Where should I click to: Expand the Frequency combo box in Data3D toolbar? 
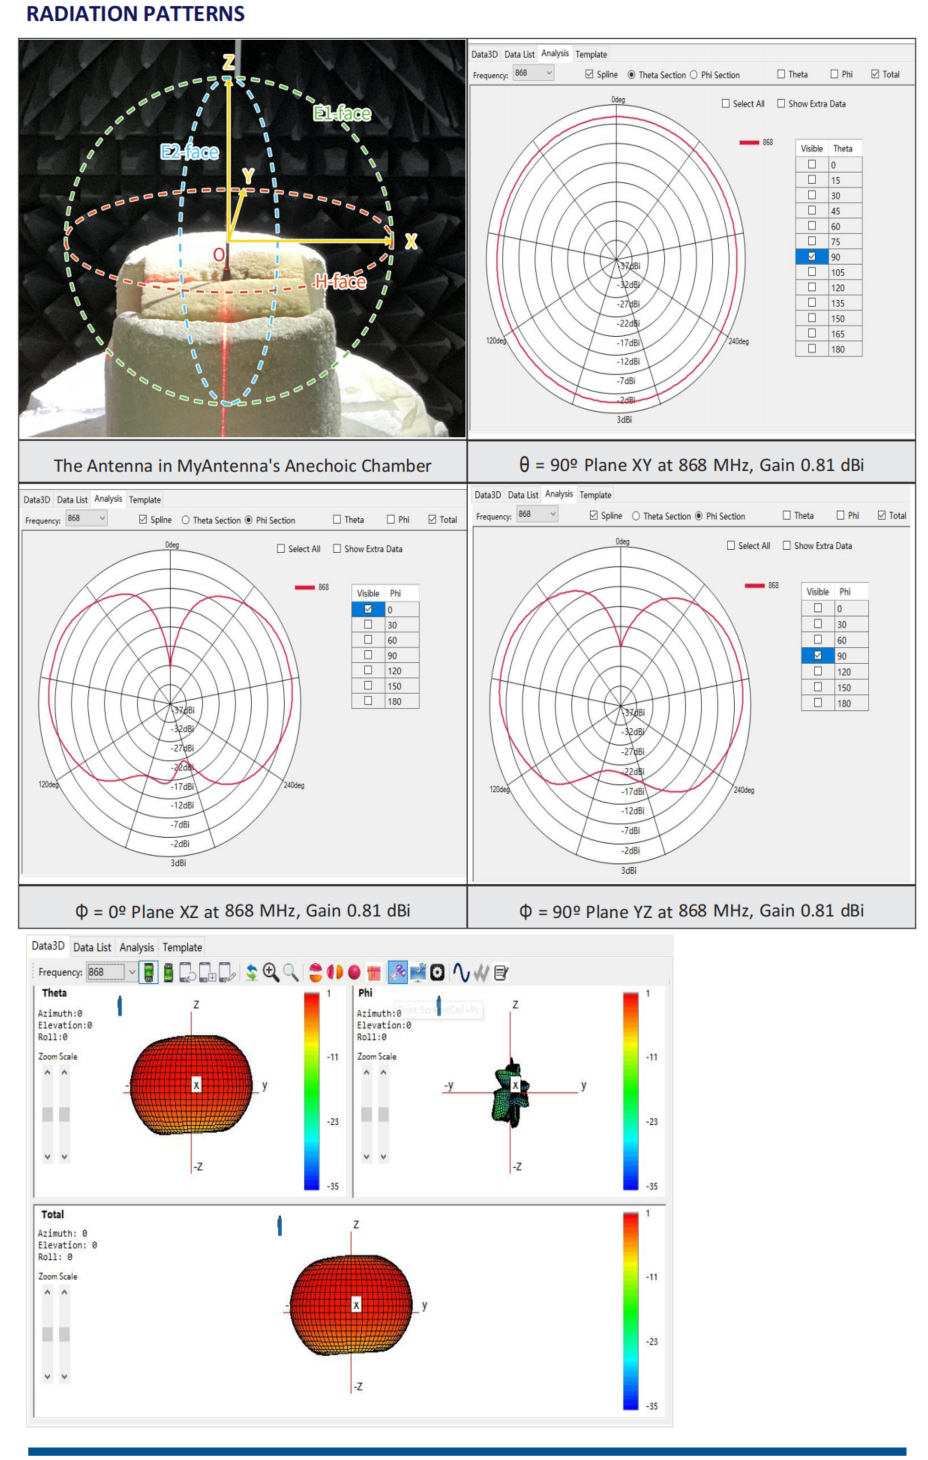point(112,972)
